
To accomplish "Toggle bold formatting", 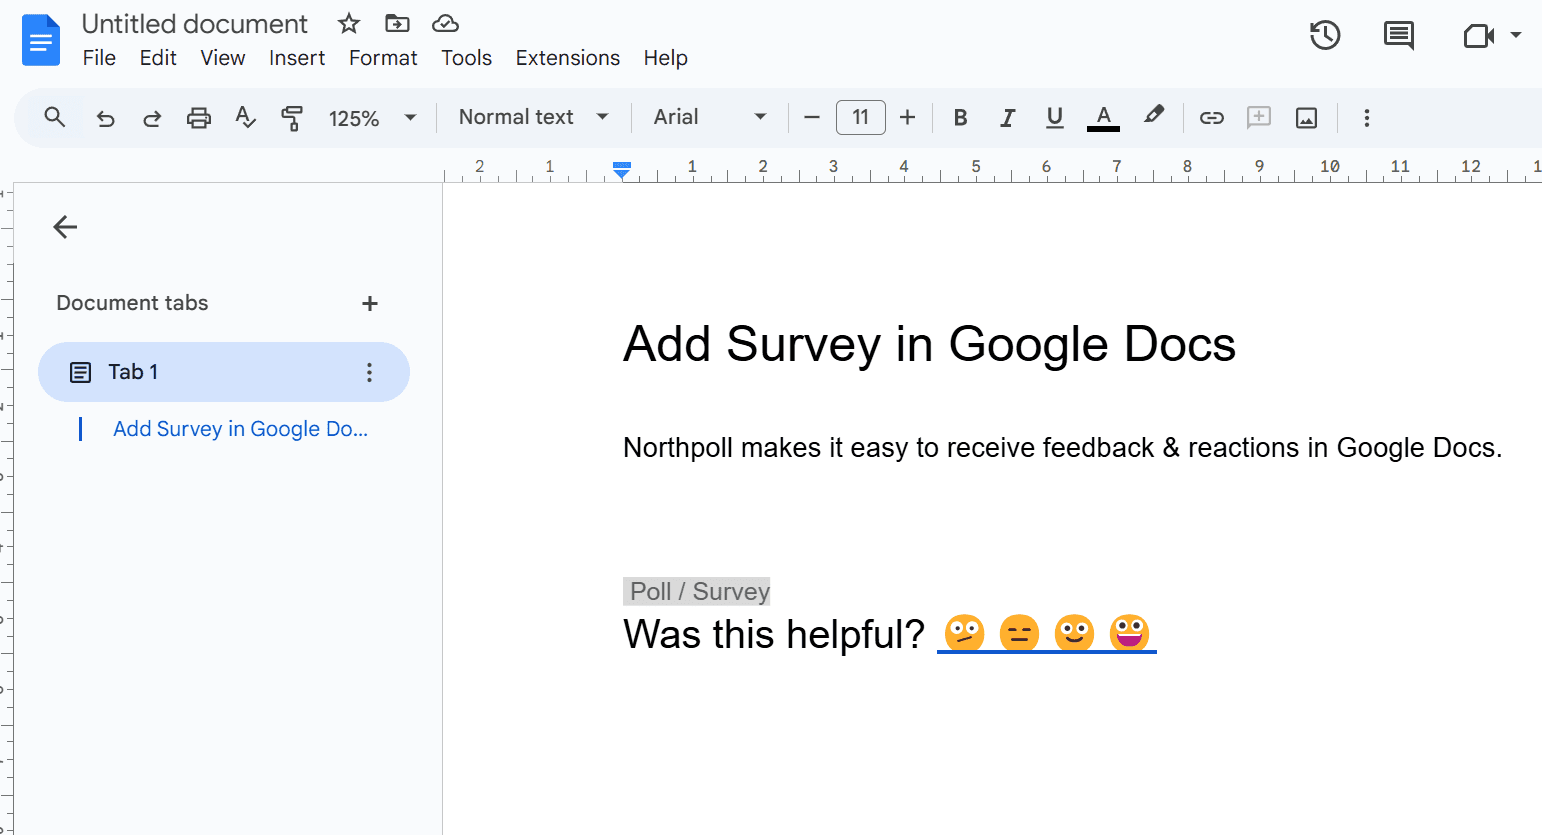I will tap(960, 118).
